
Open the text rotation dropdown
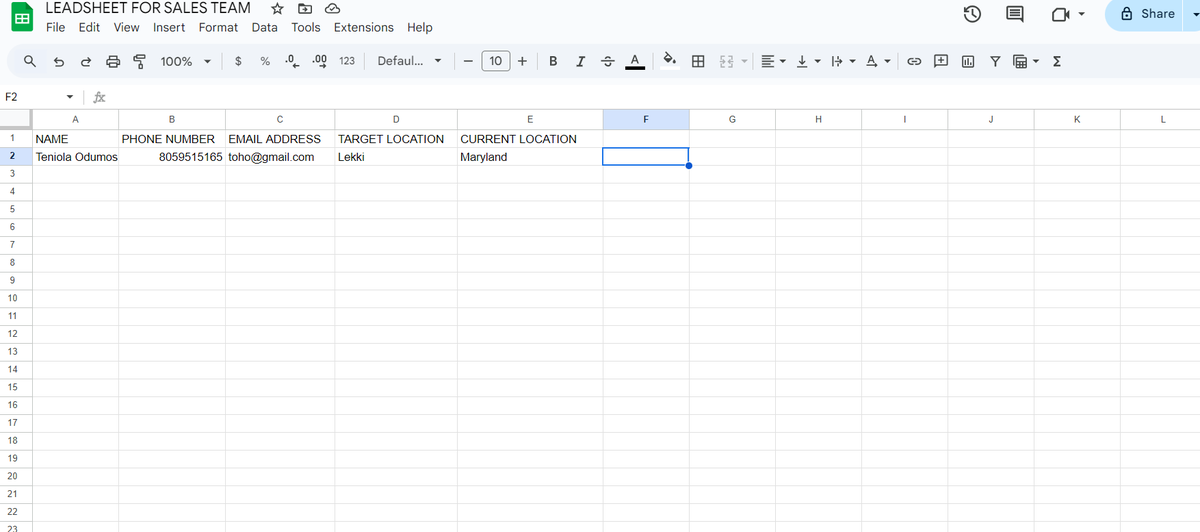tap(878, 61)
